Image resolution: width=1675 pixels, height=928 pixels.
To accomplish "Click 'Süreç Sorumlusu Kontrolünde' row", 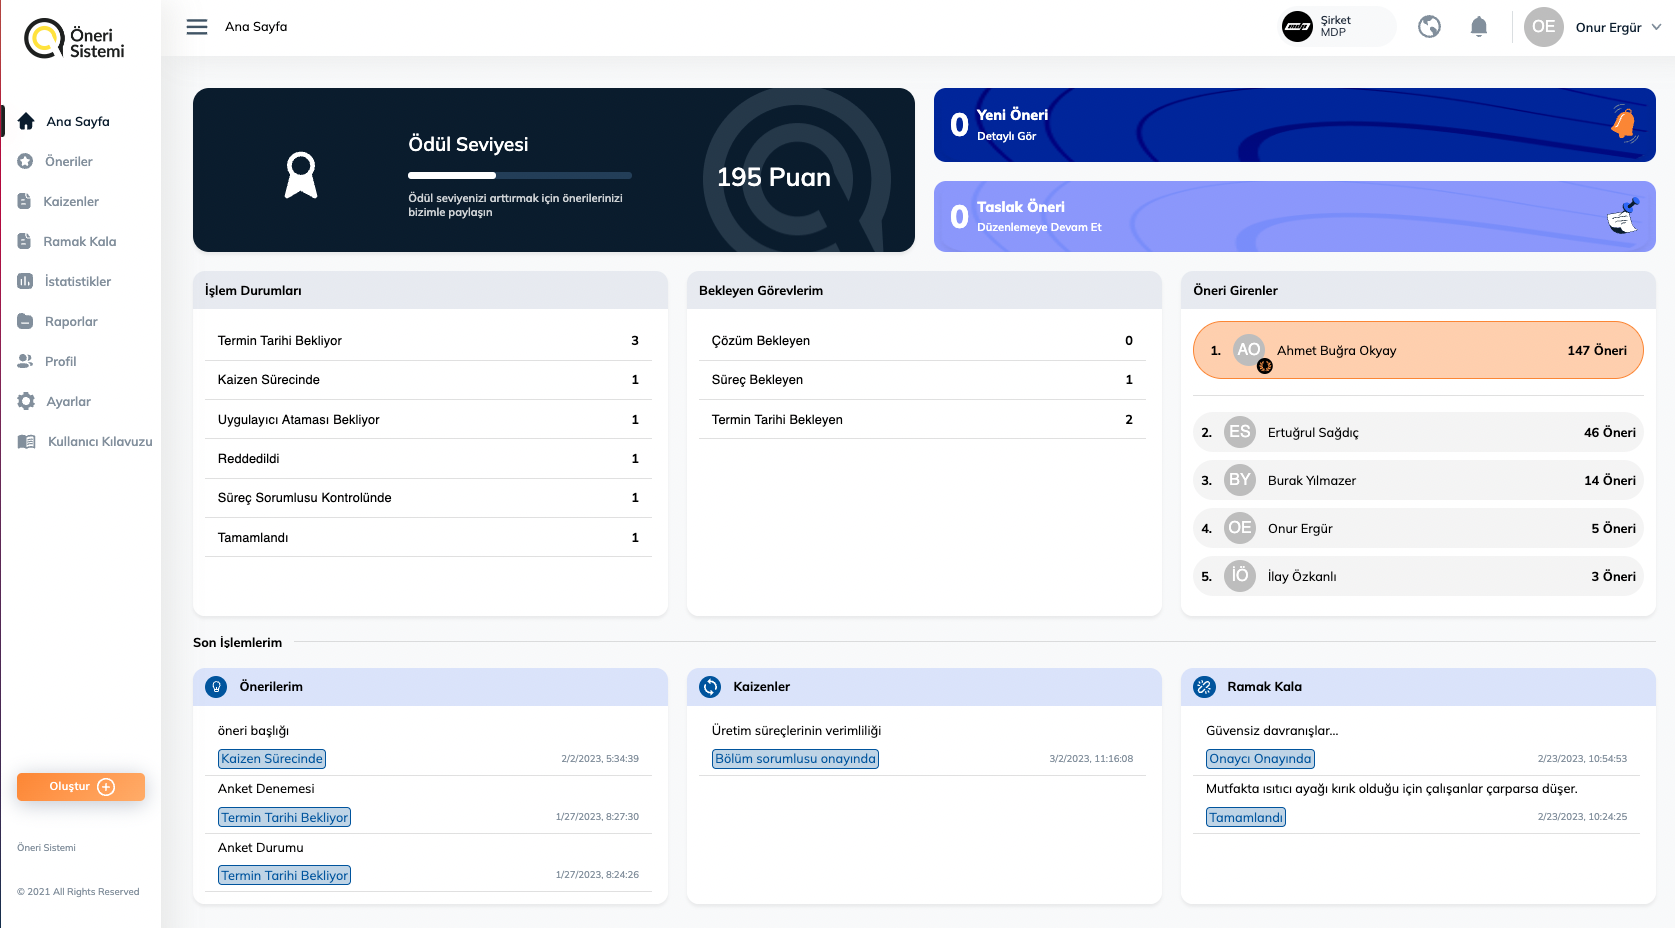I will coord(428,498).
